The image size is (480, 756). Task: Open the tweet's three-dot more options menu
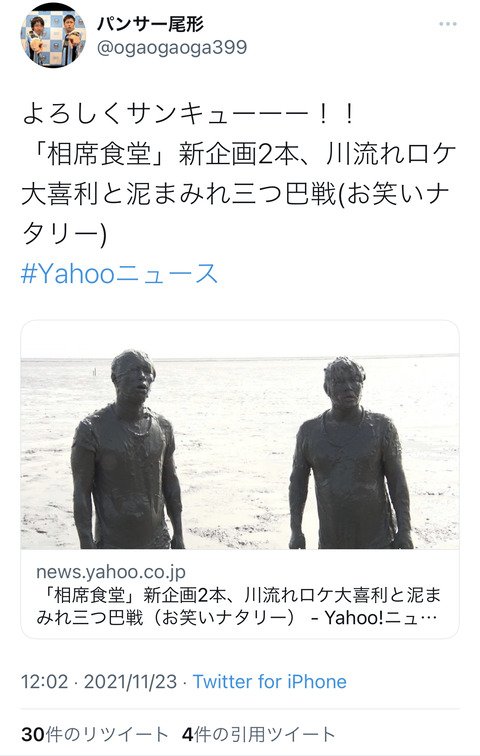[x=447, y=24]
